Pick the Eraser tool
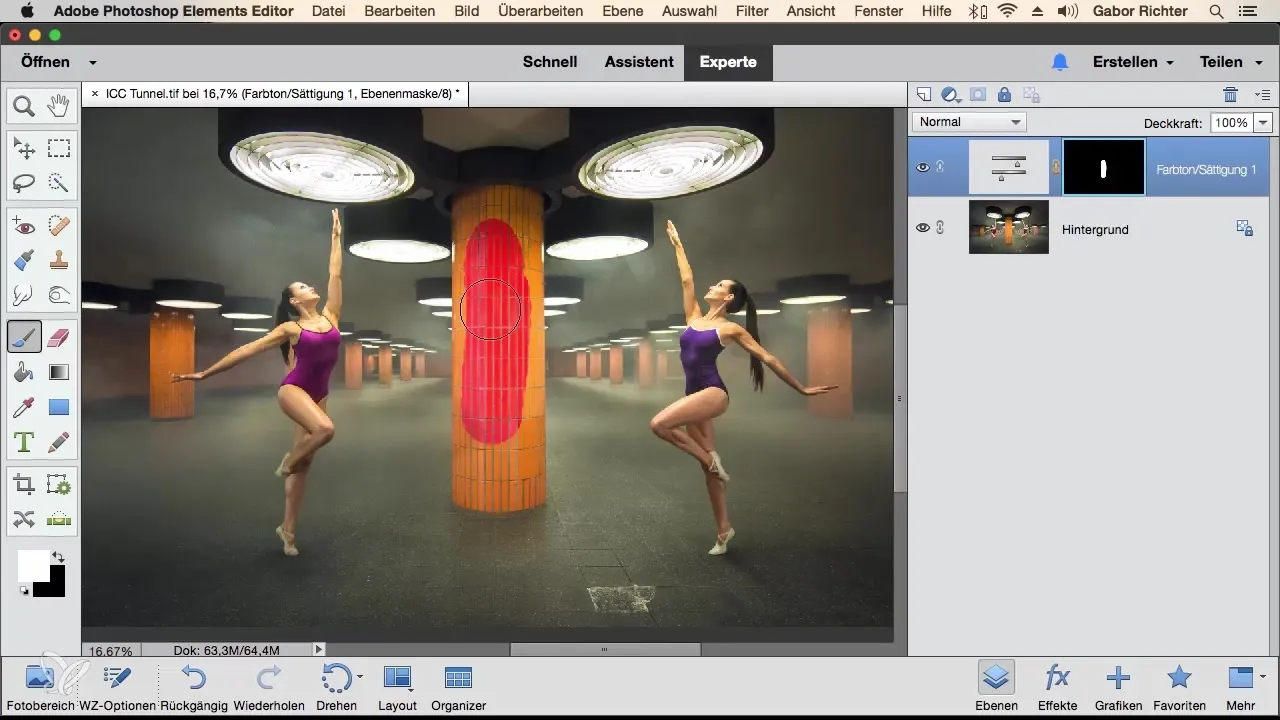1280x720 pixels. [x=59, y=337]
